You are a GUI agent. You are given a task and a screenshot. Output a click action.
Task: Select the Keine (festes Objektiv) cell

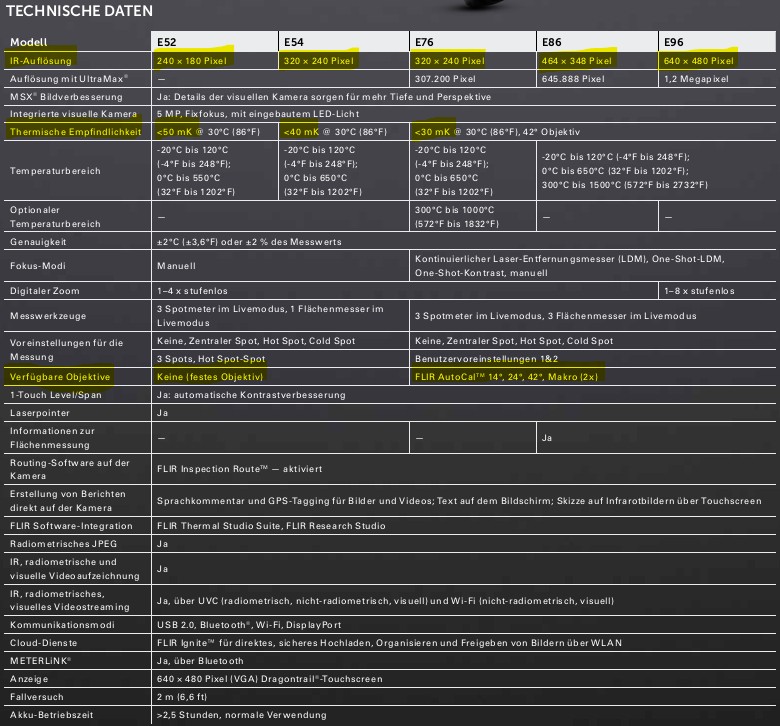pyautogui.click(x=209, y=377)
